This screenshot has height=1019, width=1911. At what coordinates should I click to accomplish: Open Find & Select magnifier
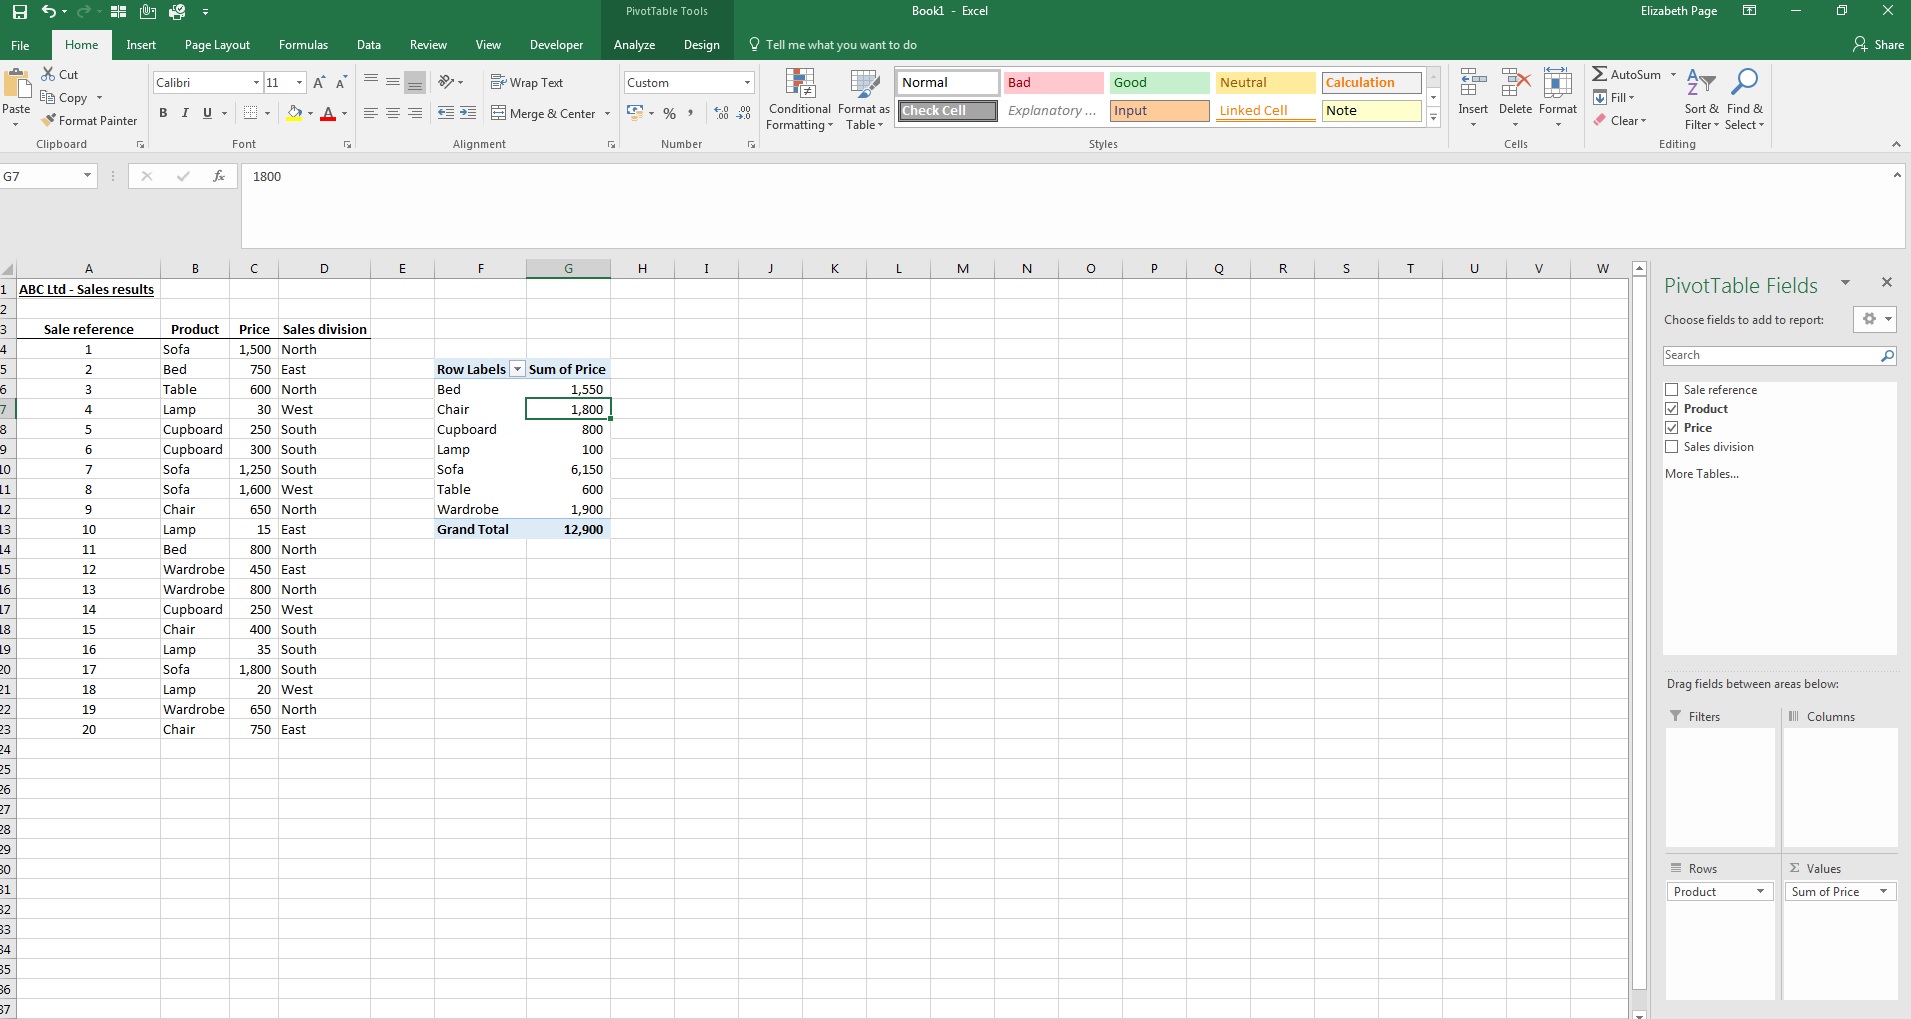tap(1745, 99)
